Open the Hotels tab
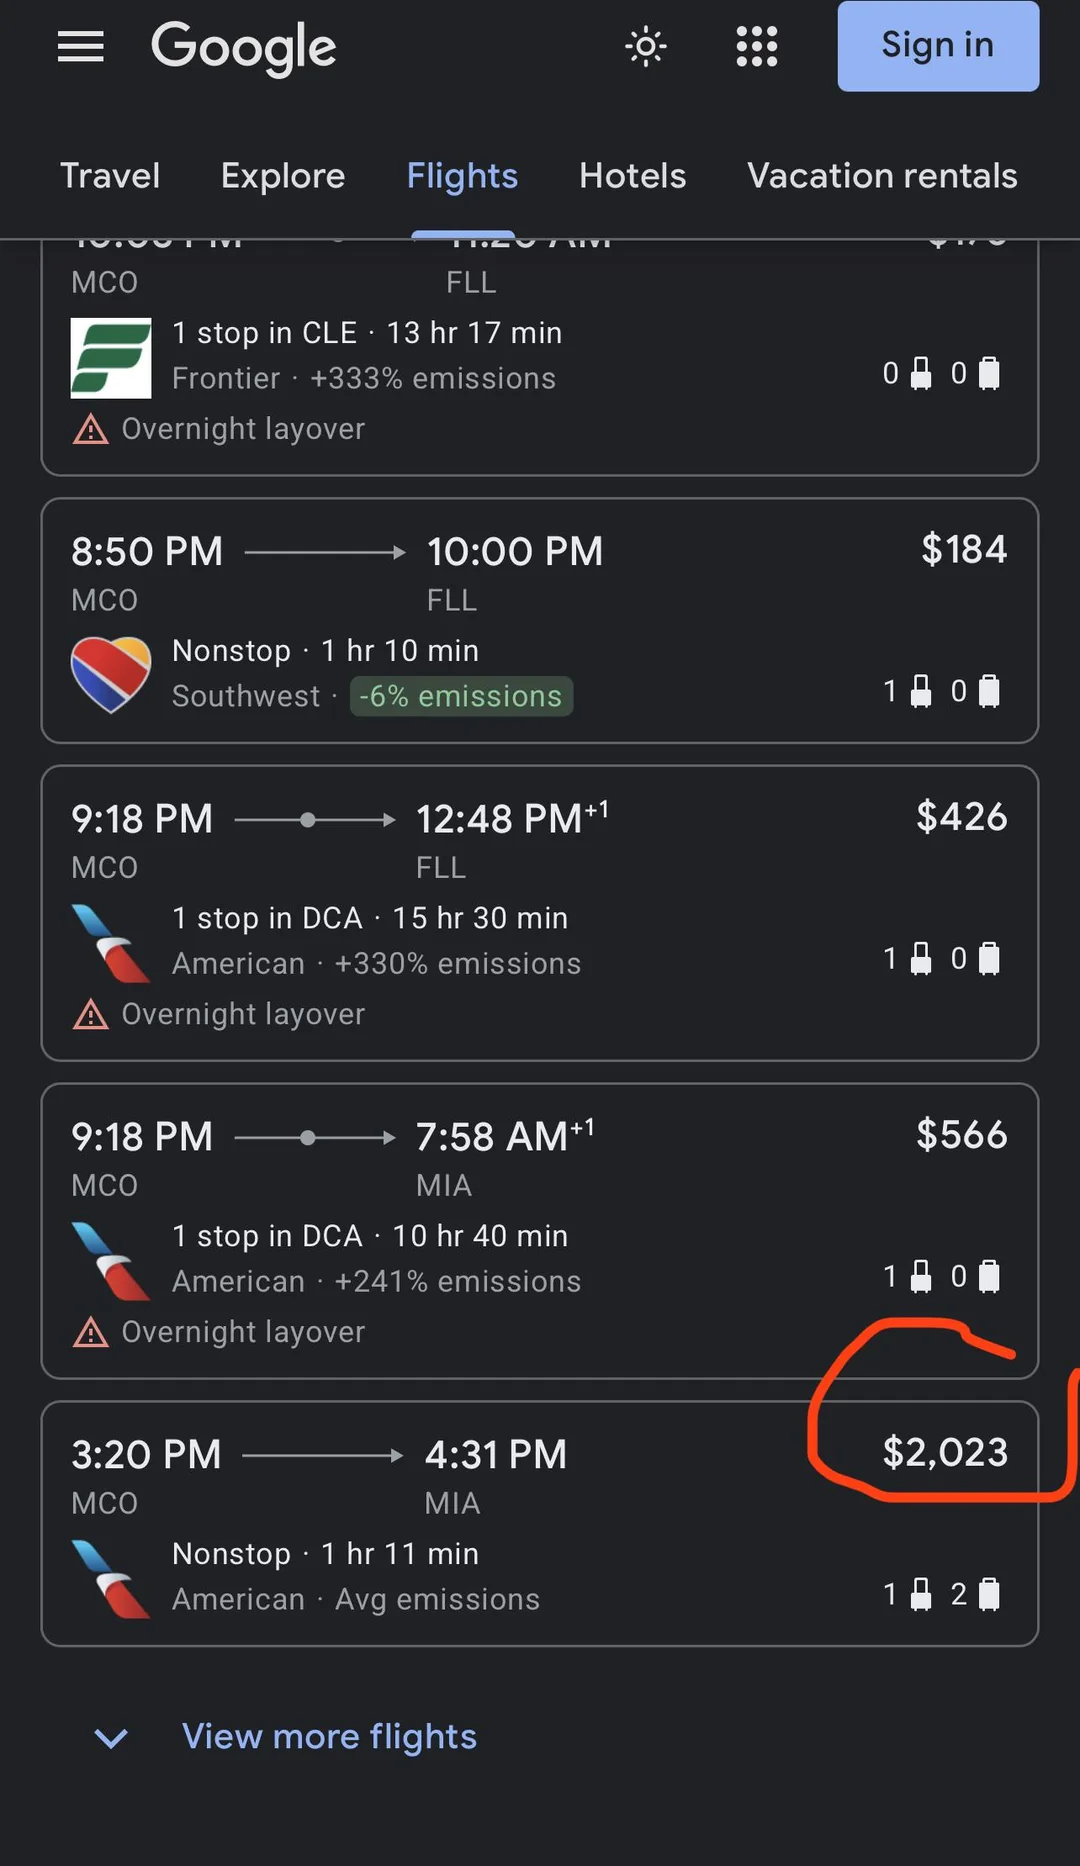Viewport: 1080px width, 1866px height. (x=632, y=176)
